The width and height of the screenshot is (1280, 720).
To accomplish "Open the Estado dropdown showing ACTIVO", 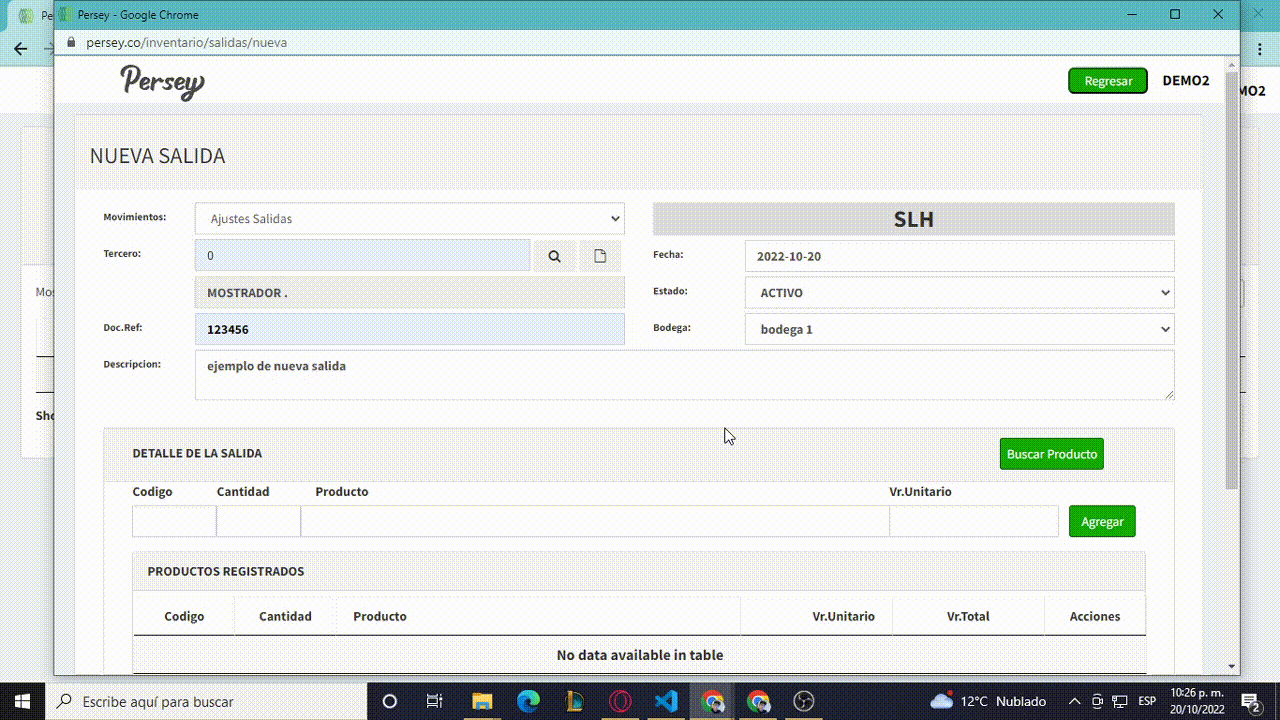I will tap(959, 293).
